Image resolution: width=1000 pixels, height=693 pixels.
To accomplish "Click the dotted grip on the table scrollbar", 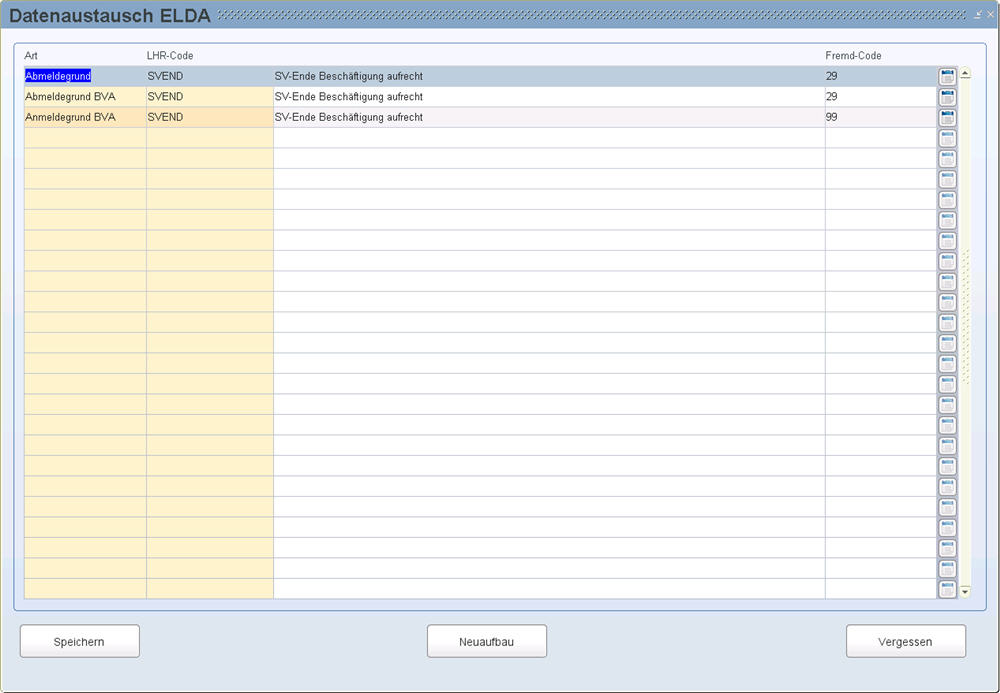I will (x=965, y=317).
